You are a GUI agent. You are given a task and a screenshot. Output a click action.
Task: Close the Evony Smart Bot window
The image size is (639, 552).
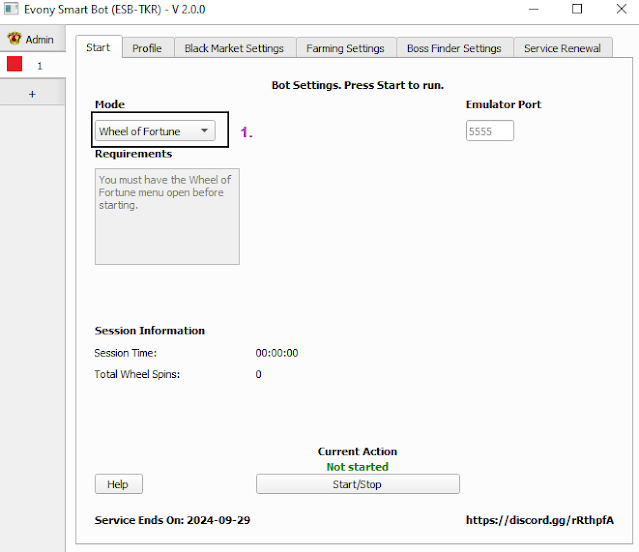pos(621,9)
